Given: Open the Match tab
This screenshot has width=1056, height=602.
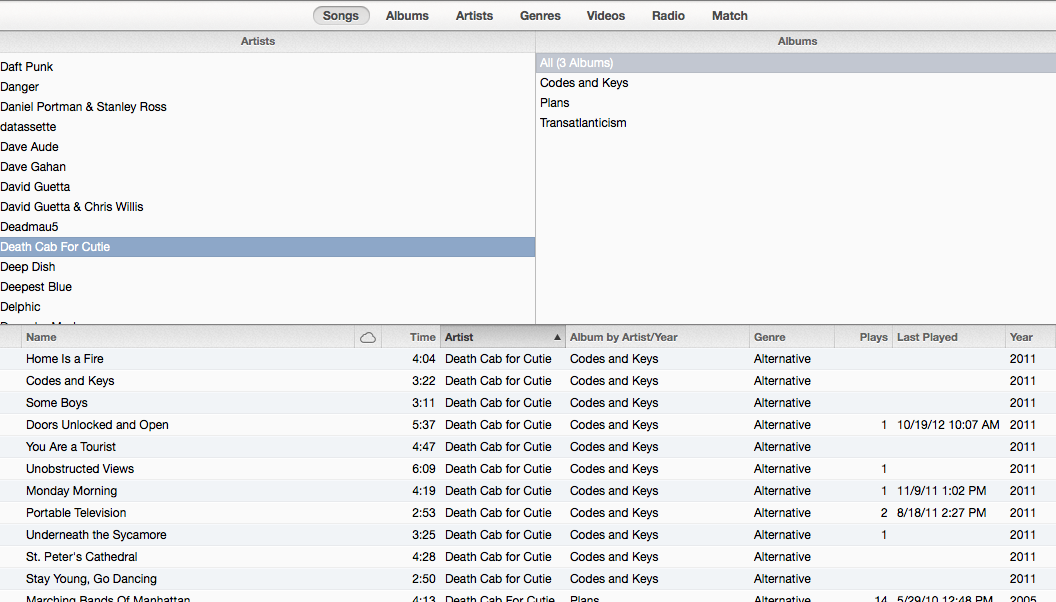Looking at the screenshot, I should [x=729, y=15].
